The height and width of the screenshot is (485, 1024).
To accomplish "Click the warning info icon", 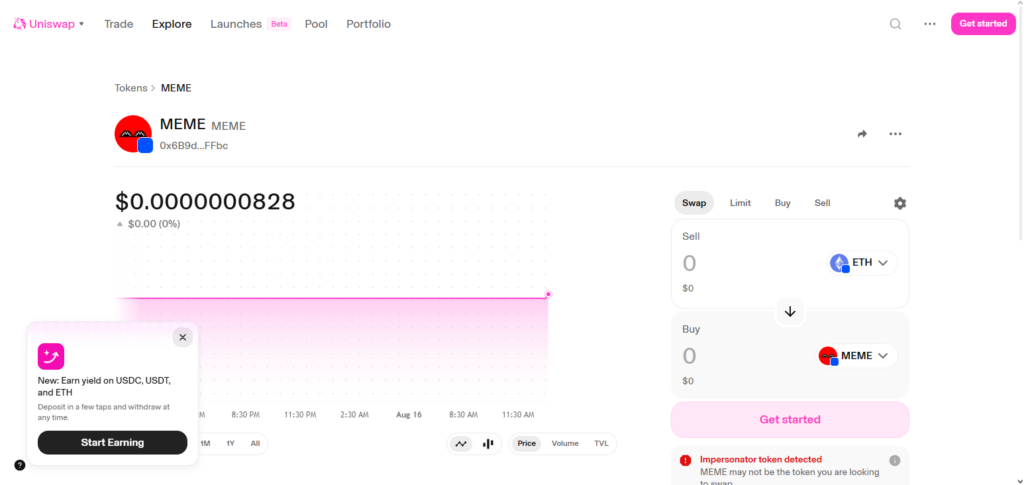I will [x=895, y=460].
